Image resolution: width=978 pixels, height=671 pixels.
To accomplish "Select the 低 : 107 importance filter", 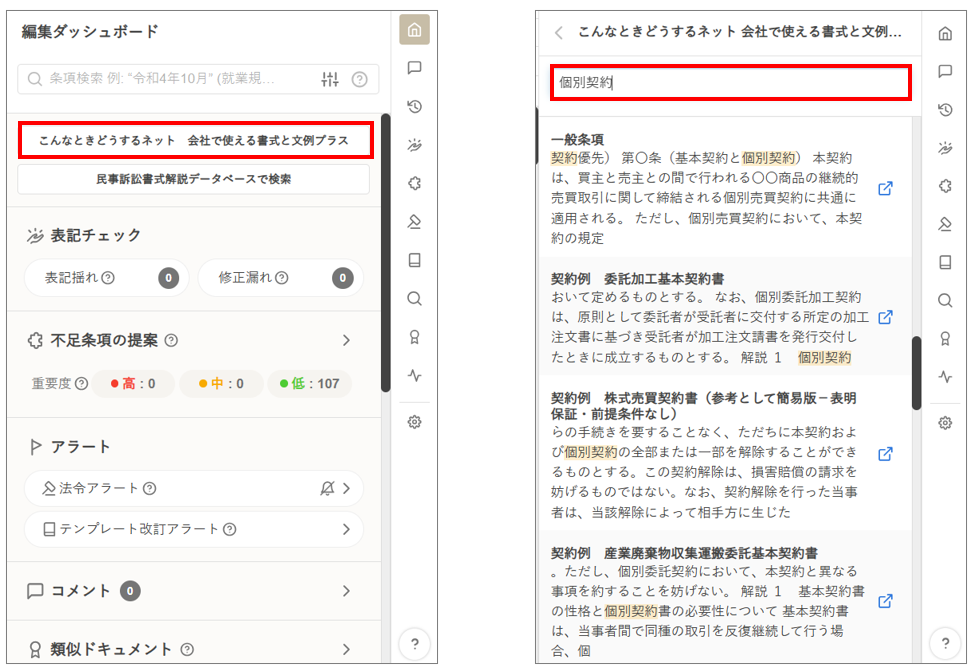I will tap(310, 383).
